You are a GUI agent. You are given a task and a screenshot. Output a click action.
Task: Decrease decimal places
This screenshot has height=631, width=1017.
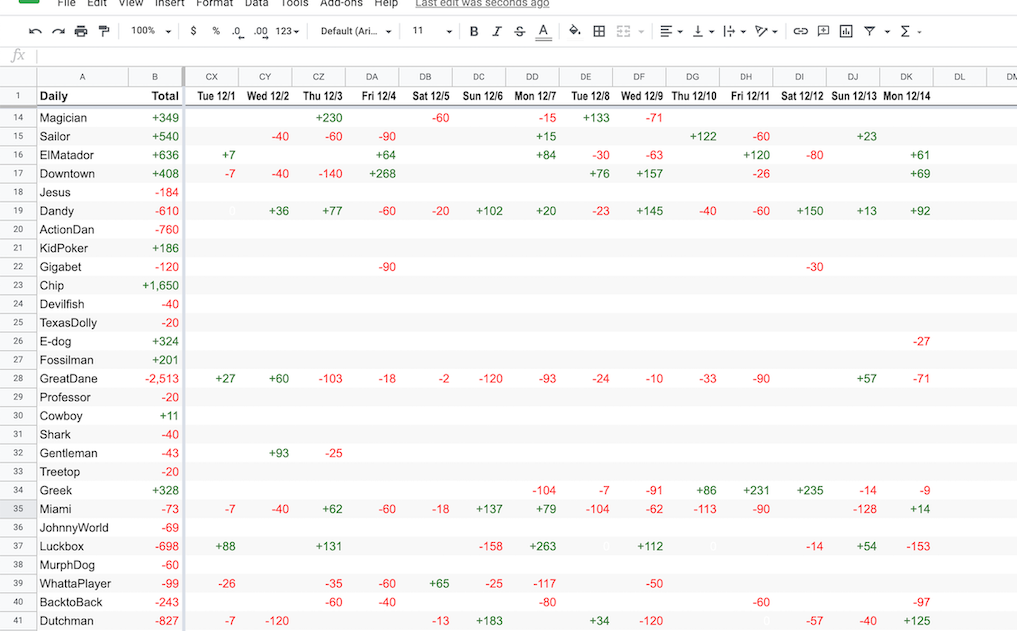point(236,31)
